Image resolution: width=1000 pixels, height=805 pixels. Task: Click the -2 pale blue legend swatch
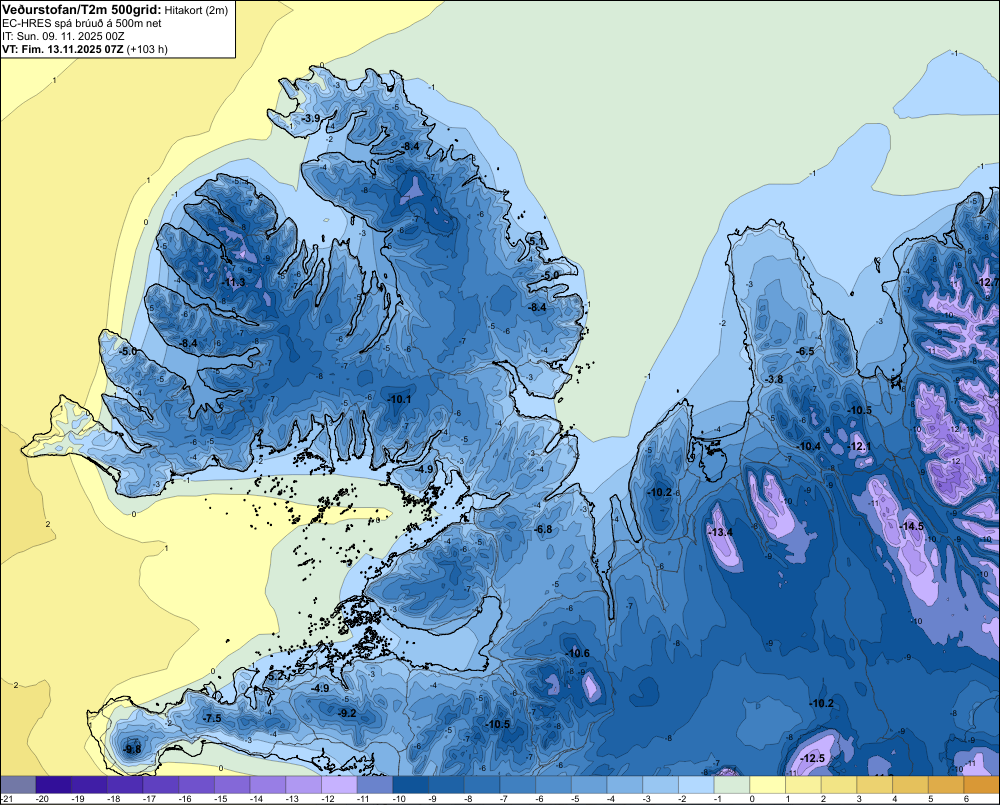(x=696, y=785)
